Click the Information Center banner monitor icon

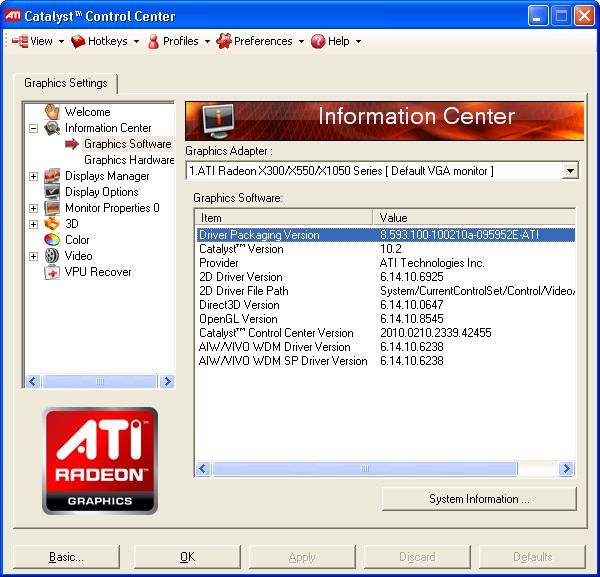click(x=218, y=121)
